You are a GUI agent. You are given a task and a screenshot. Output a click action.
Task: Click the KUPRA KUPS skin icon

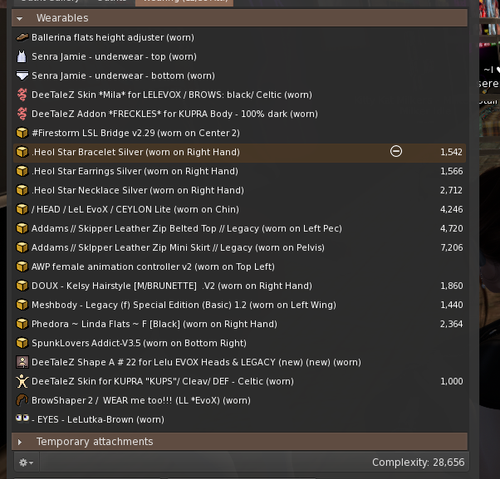[22, 381]
